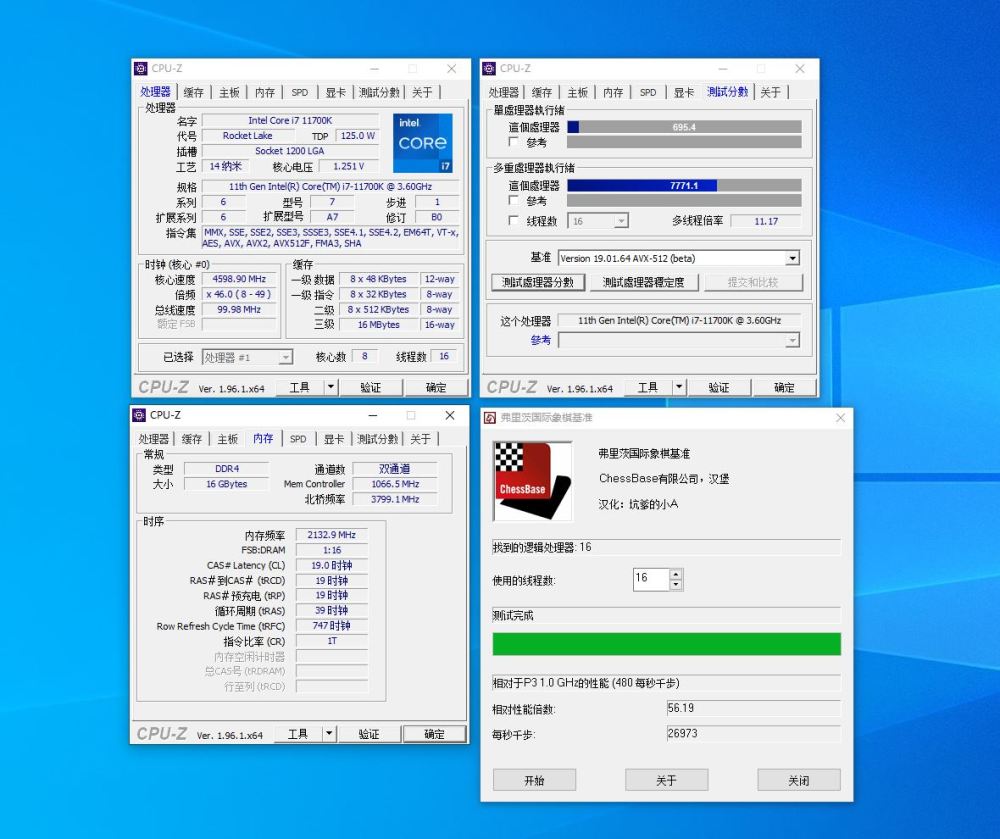Click the 验证 button

click(372, 387)
